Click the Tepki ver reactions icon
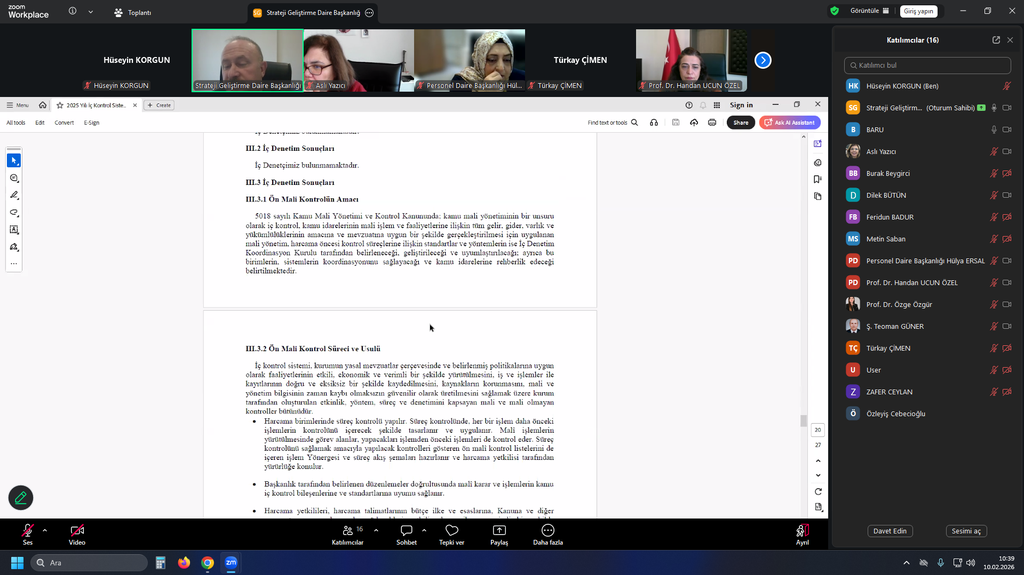Image resolution: width=1024 pixels, height=575 pixels. point(452,531)
